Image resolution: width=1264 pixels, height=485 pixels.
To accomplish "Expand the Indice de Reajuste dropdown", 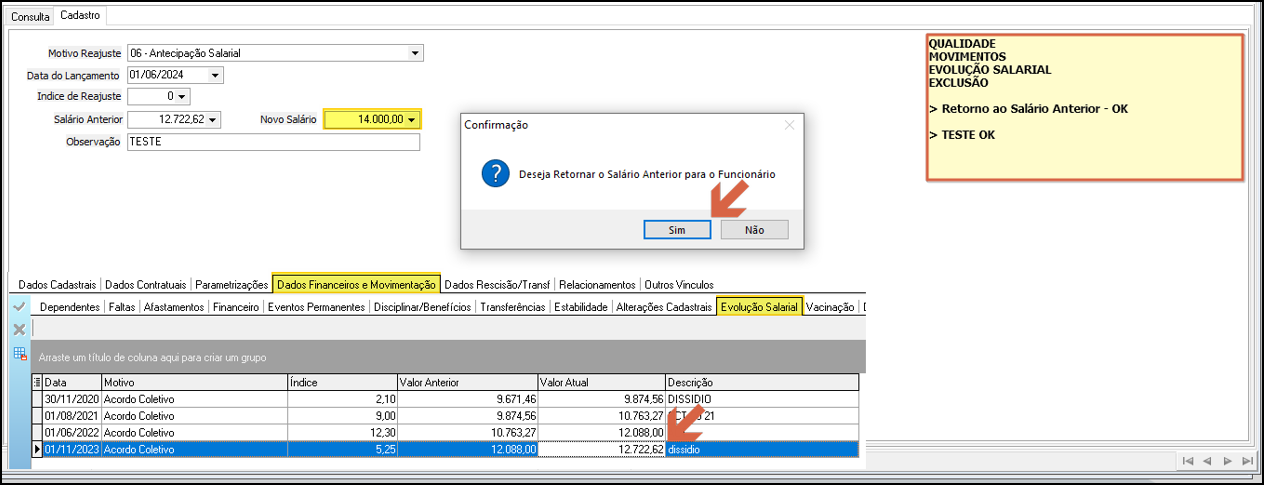I will (183, 97).
